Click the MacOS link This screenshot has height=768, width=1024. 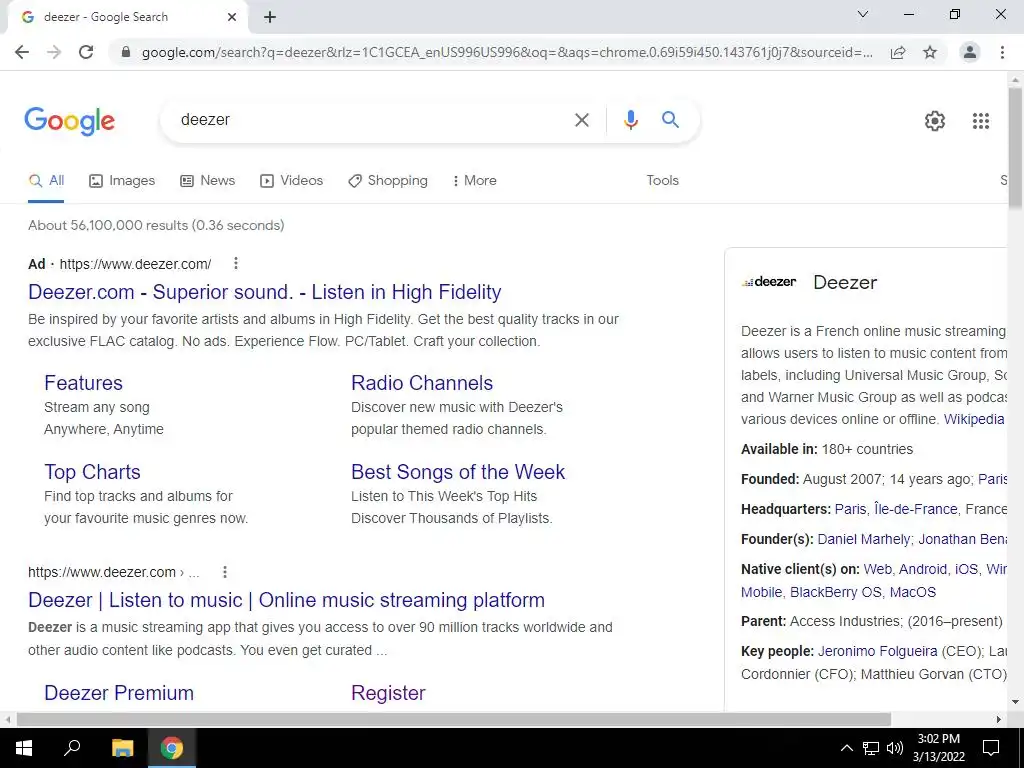pyautogui.click(x=913, y=592)
